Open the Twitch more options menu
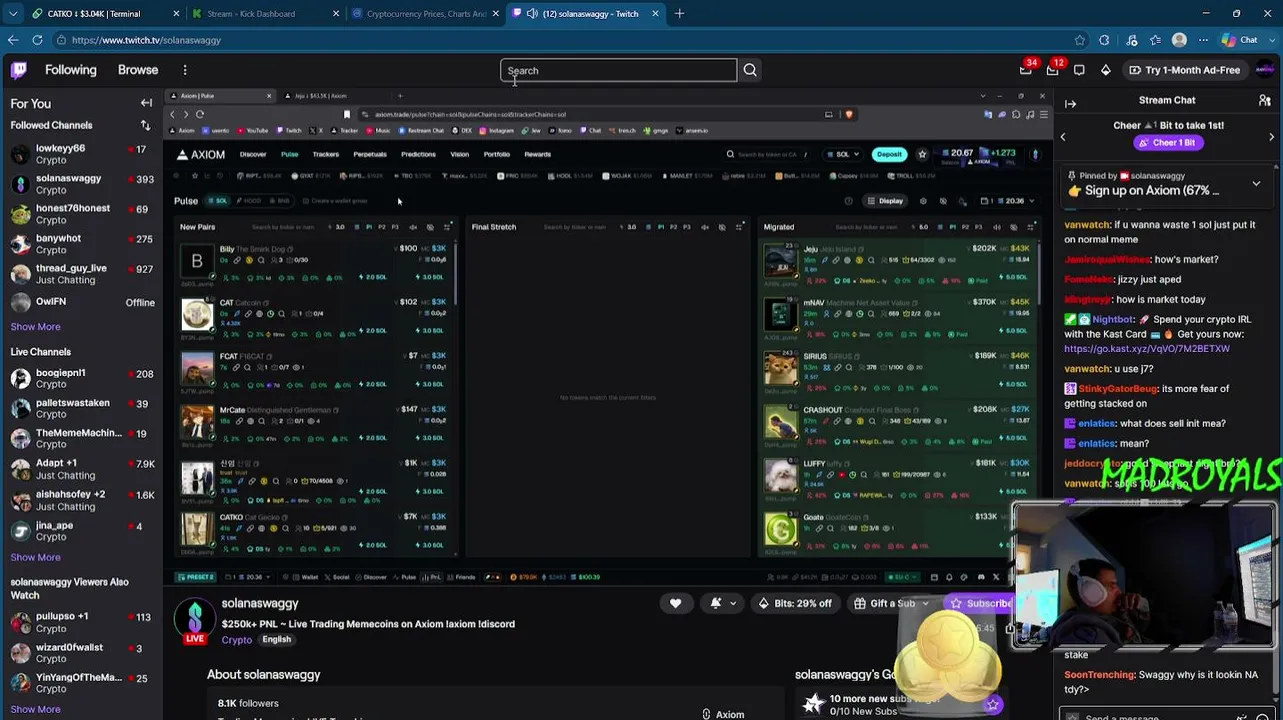Viewport: 1283px width, 720px height. pyautogui.click(x=185, y=70)
